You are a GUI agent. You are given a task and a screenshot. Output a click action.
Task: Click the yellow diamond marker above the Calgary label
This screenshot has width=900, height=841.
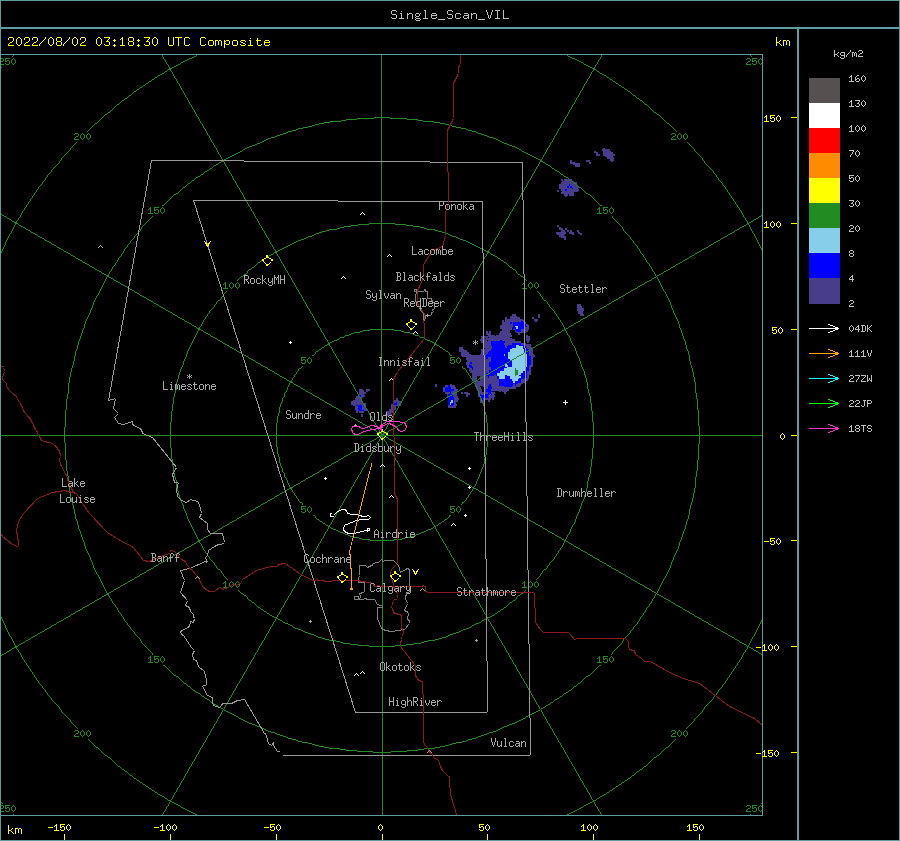click(395, 576)
